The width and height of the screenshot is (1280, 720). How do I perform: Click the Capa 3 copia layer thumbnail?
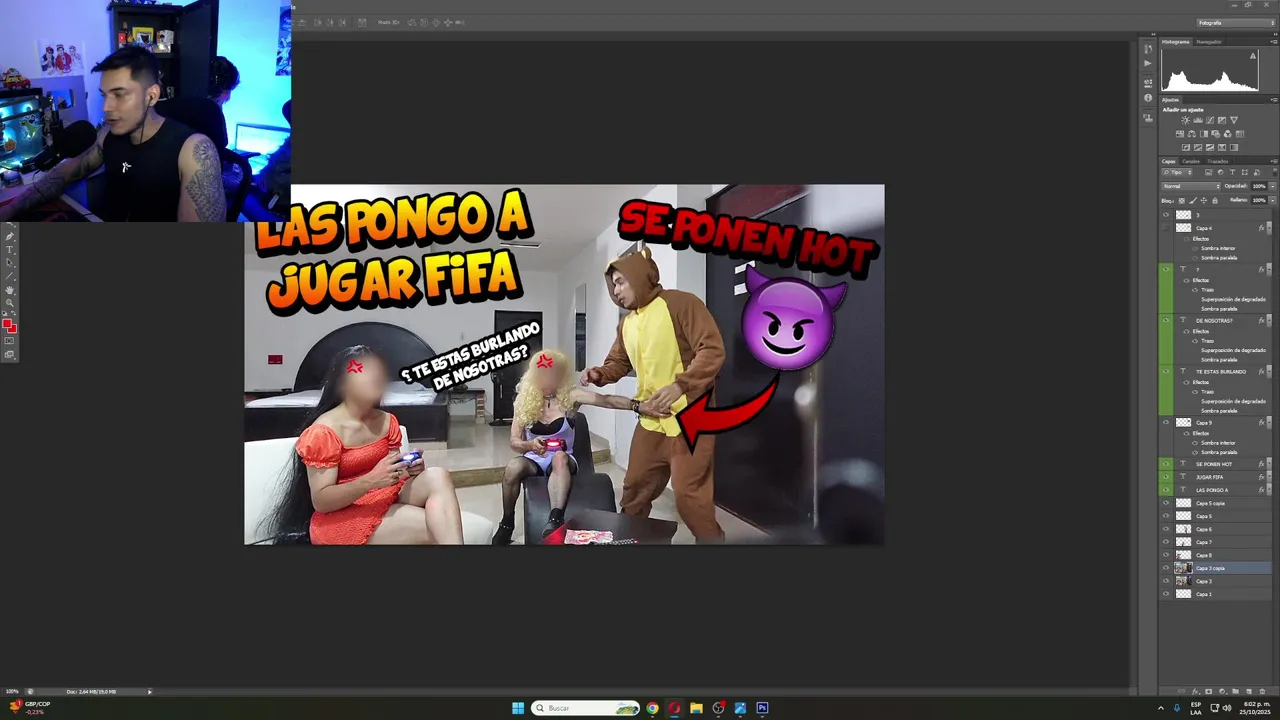1183,568
